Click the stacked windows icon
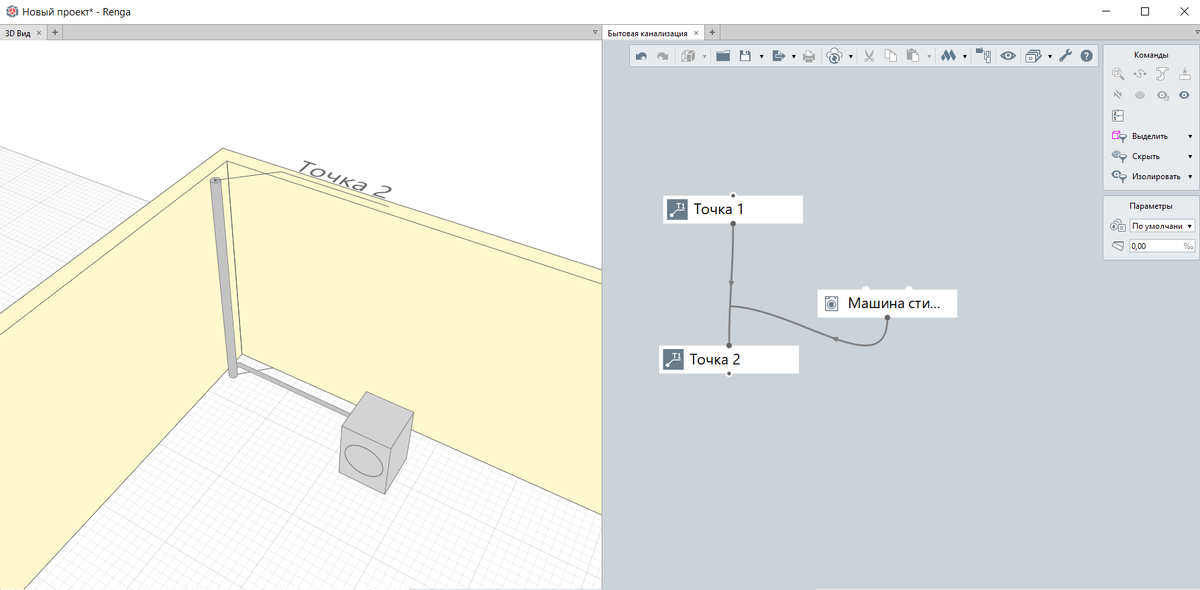 click(x=1034, y=56)
